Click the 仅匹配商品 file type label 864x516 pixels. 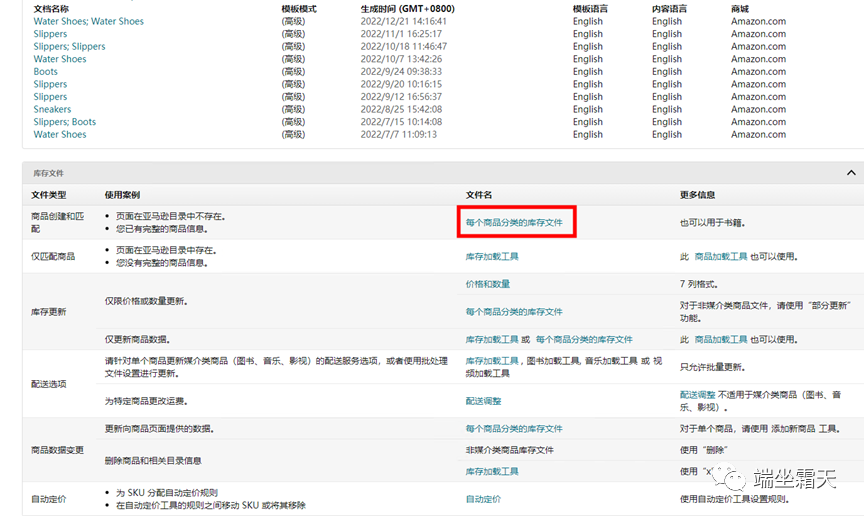coord(53,256)
